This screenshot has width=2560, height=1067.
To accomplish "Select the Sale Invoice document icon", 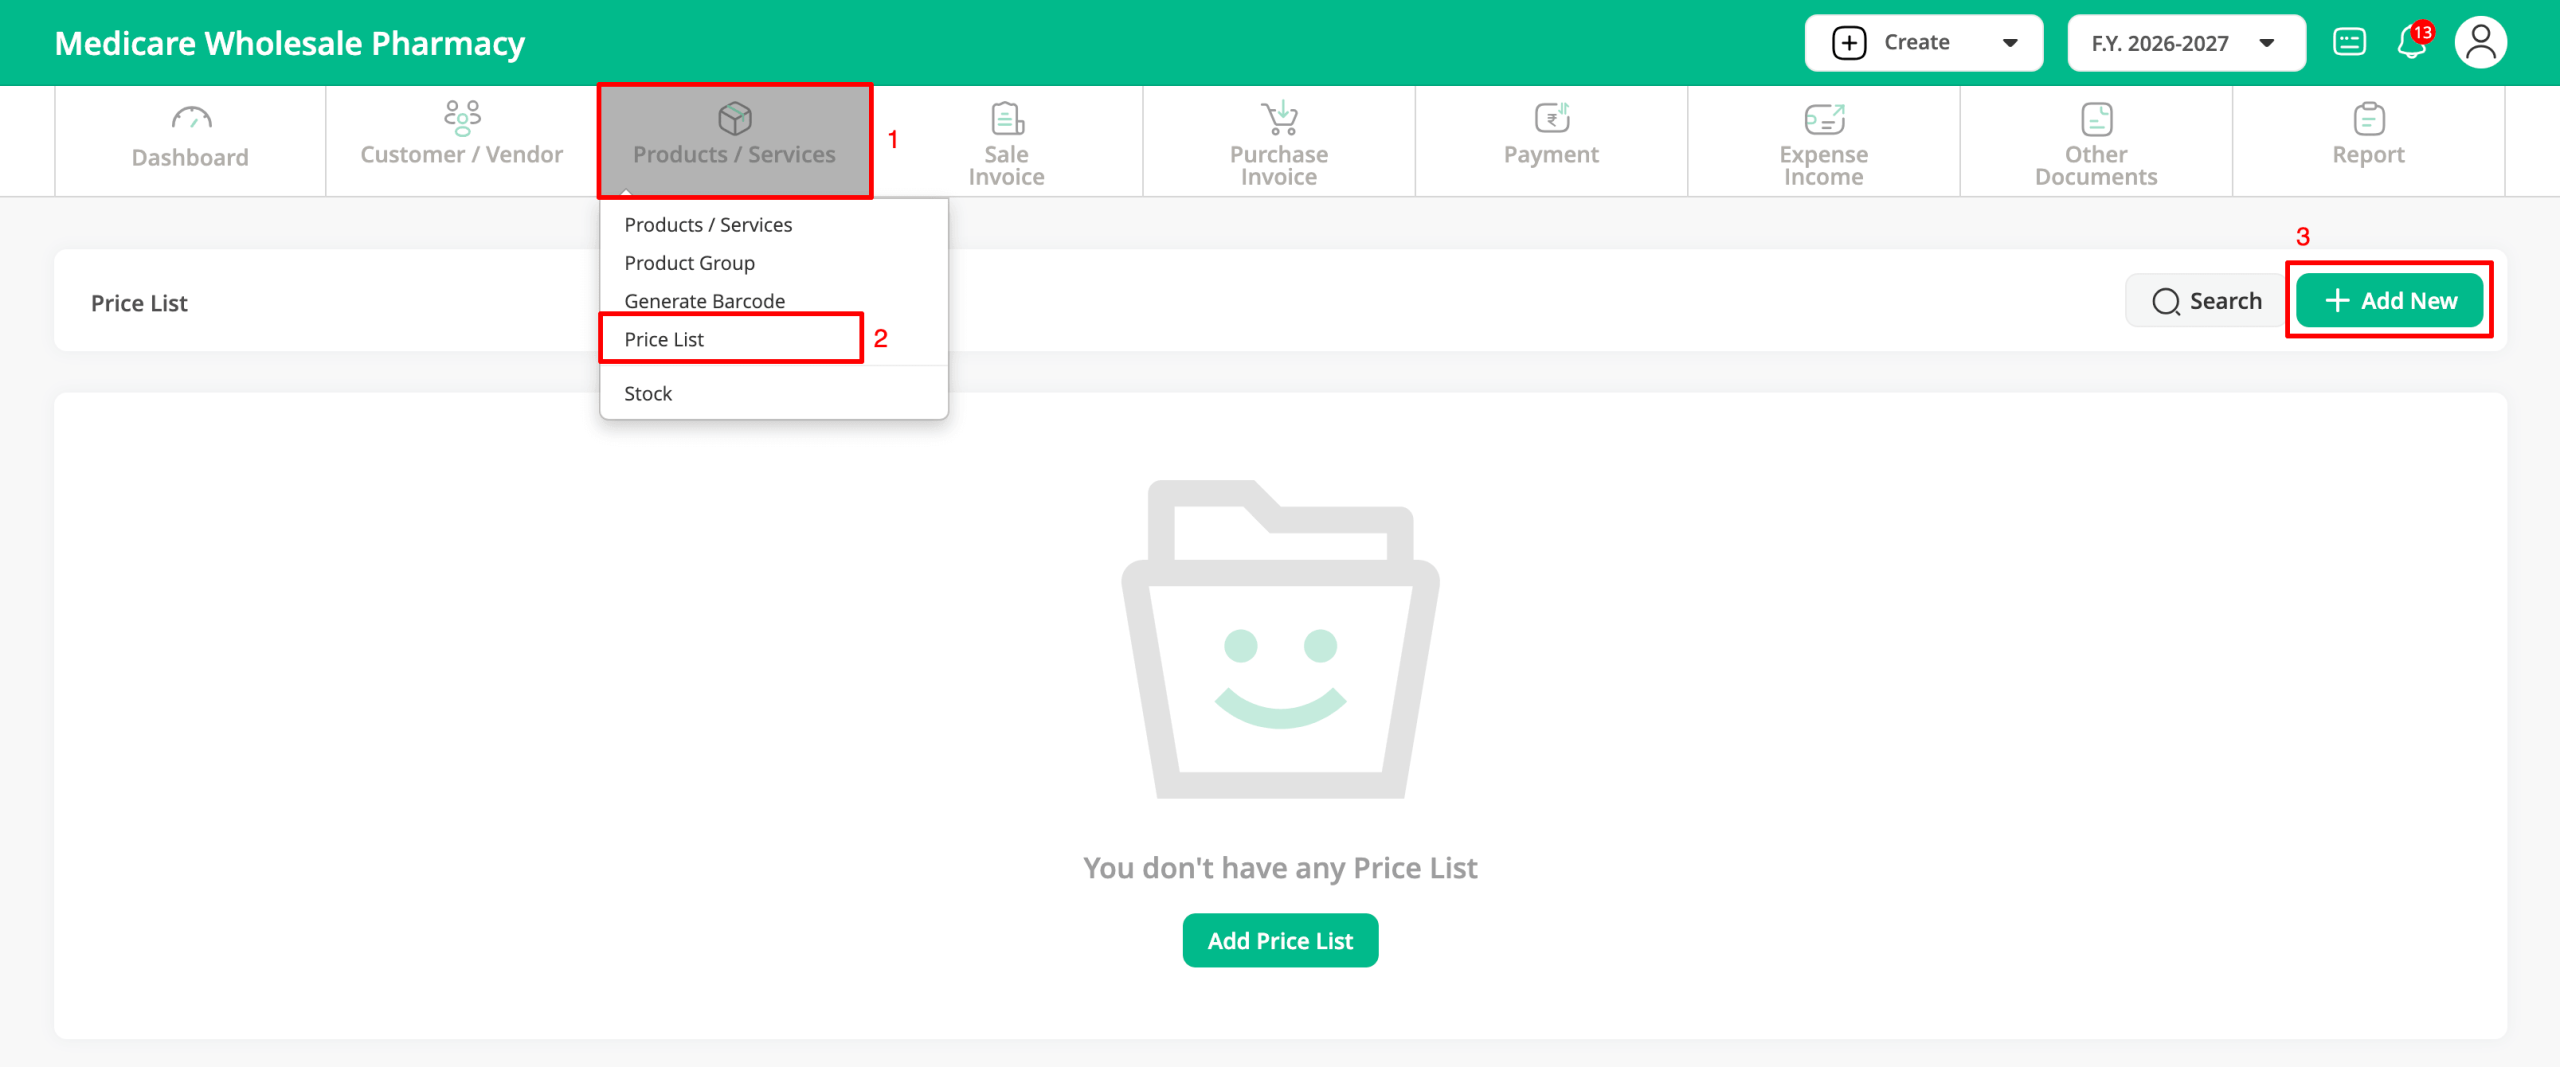I will click(x=1006, y=119).
